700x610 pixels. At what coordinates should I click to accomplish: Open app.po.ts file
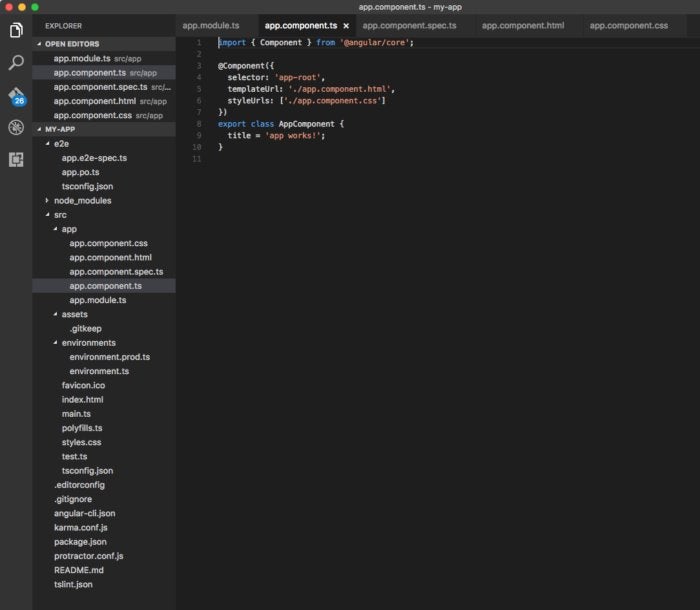104,172
